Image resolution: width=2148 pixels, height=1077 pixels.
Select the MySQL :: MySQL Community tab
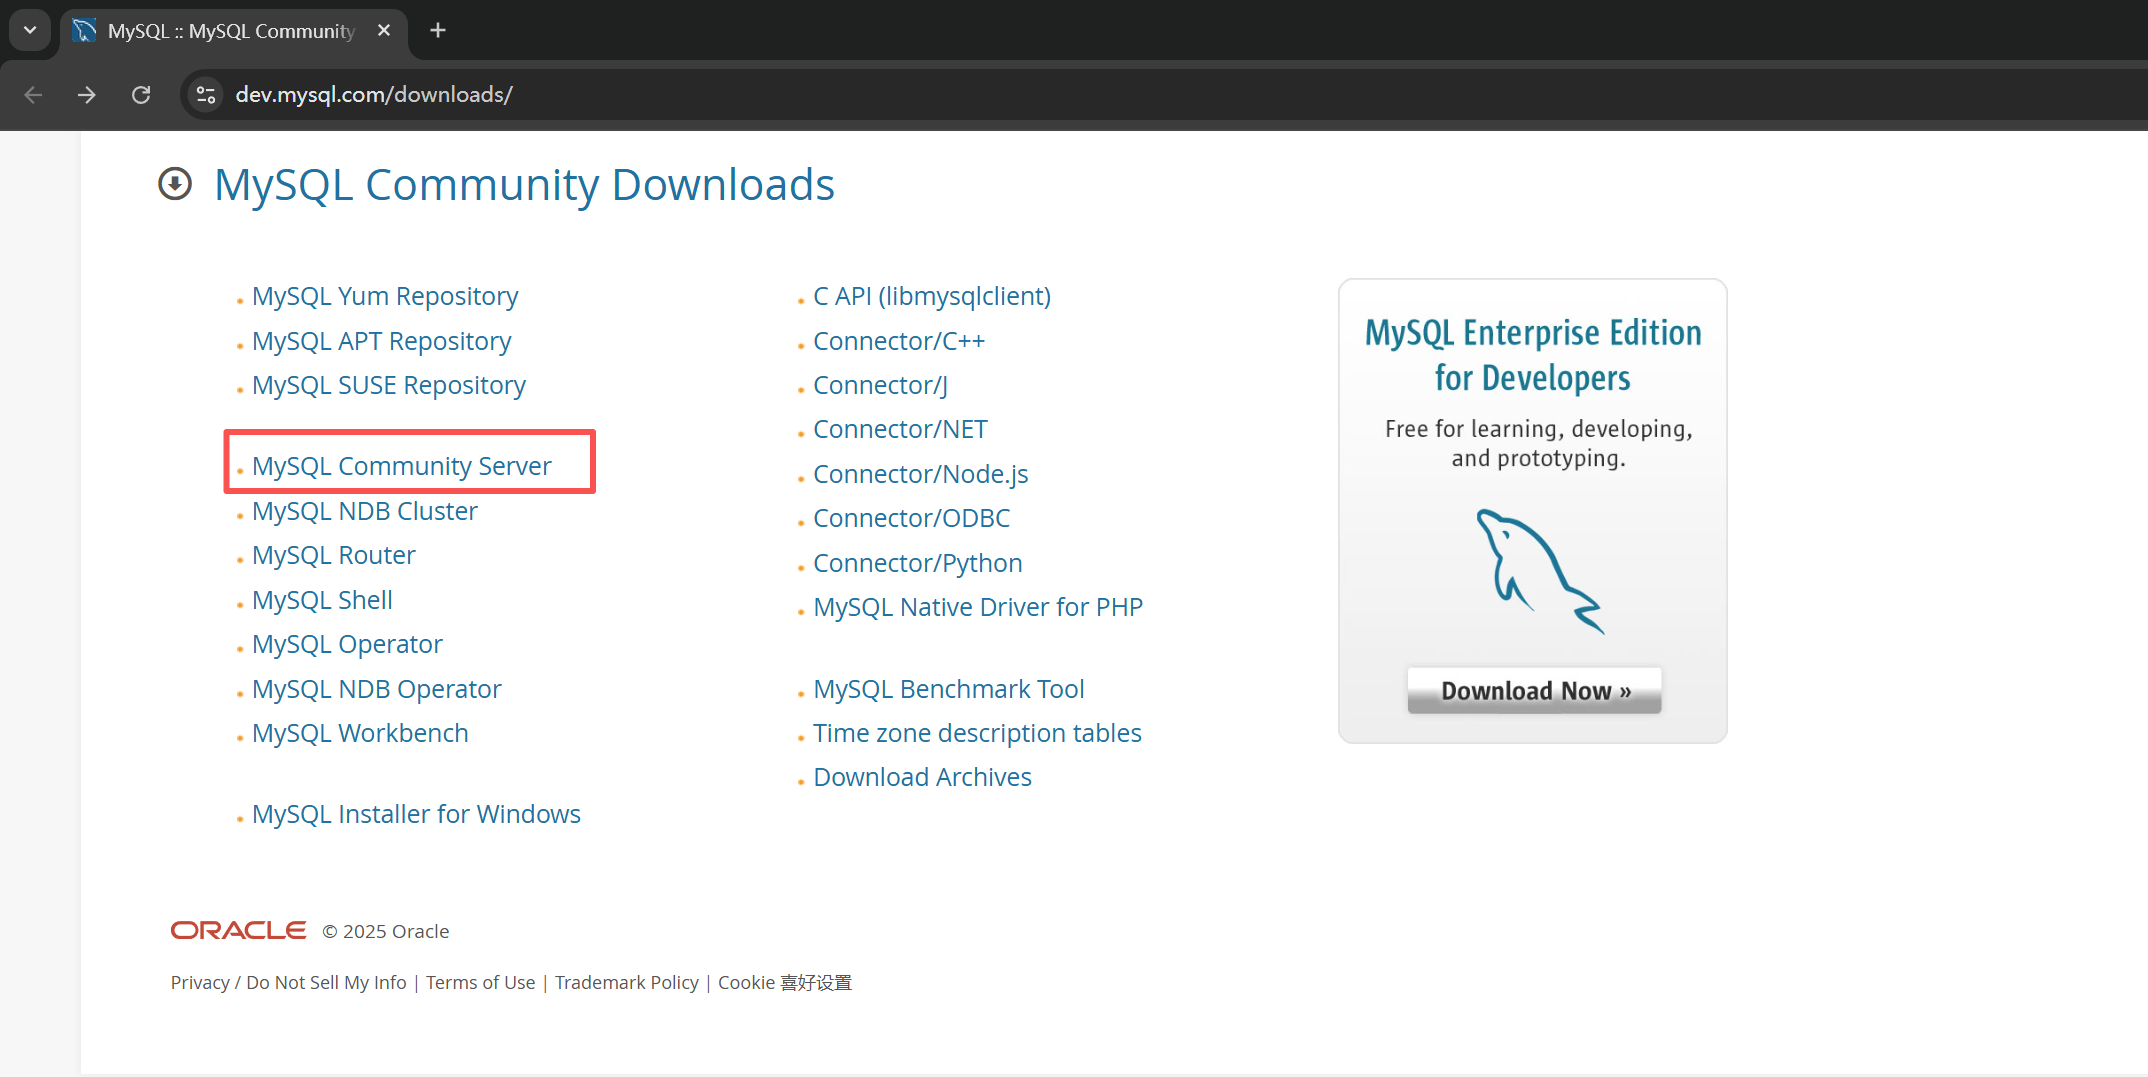(232, 31)
